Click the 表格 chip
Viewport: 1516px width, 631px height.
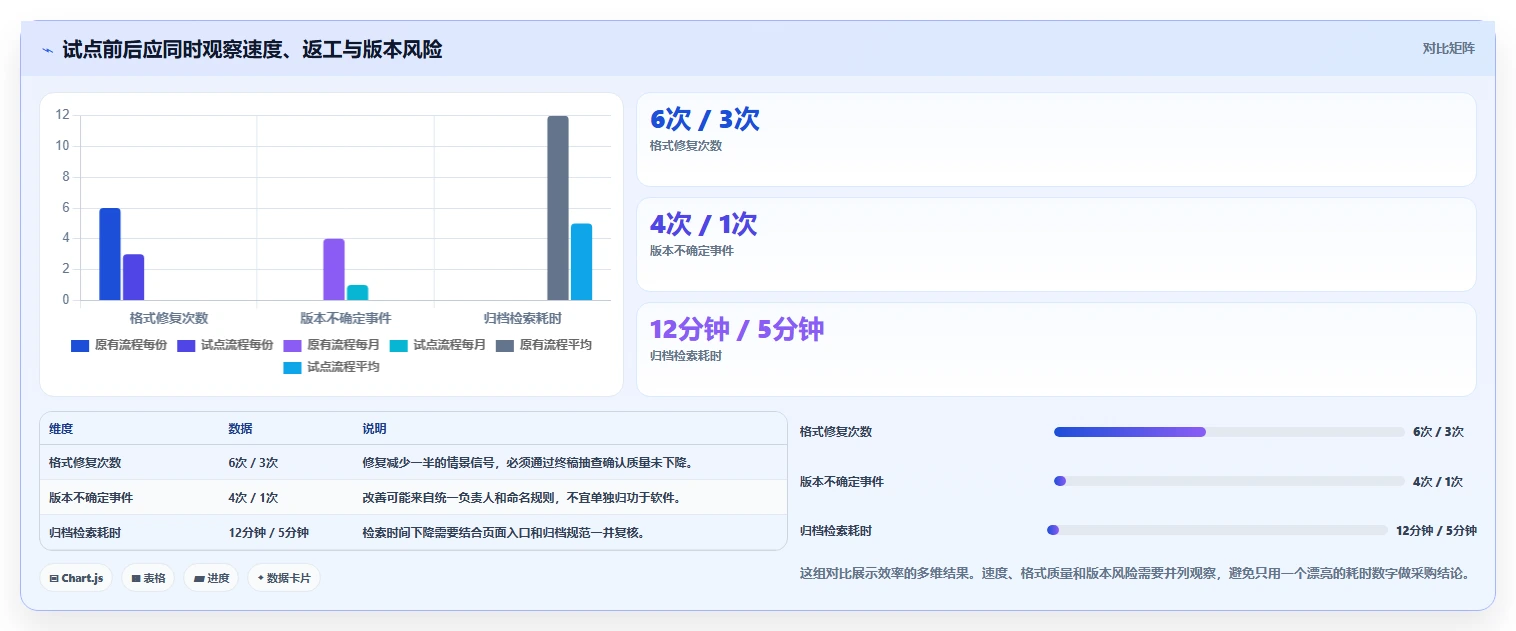click(x=148, y=578)
